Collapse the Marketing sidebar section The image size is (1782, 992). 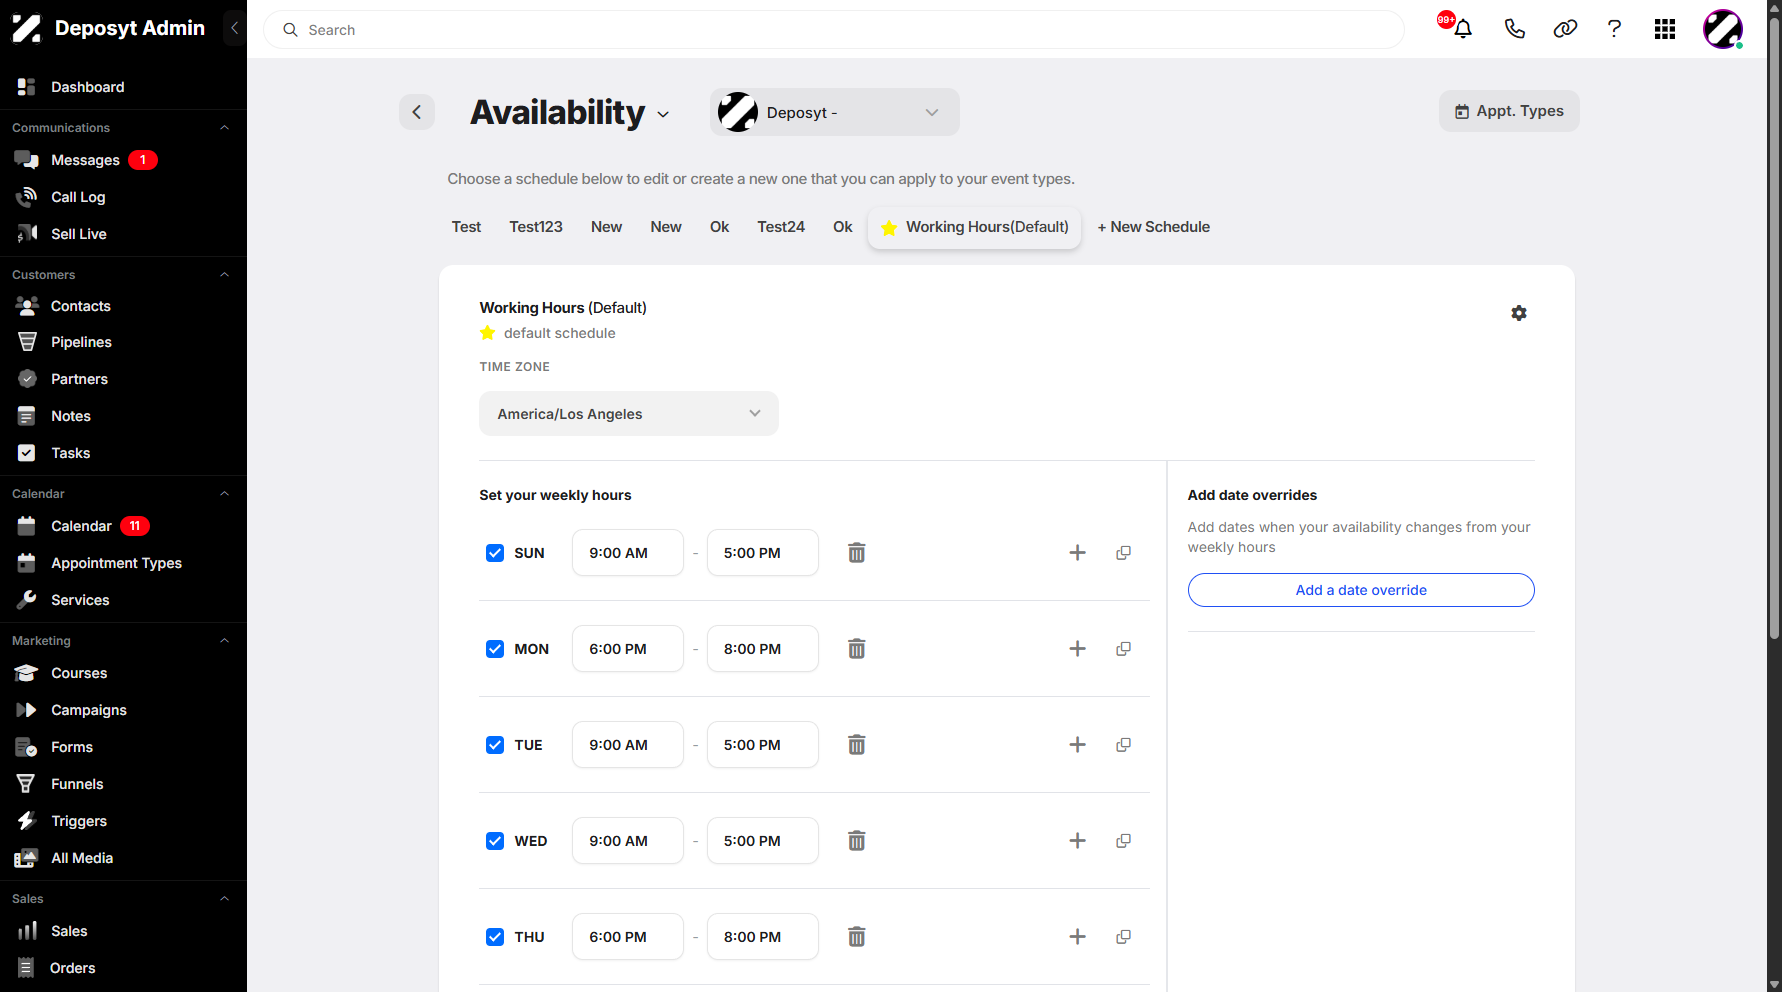click(x=224, y=641)
